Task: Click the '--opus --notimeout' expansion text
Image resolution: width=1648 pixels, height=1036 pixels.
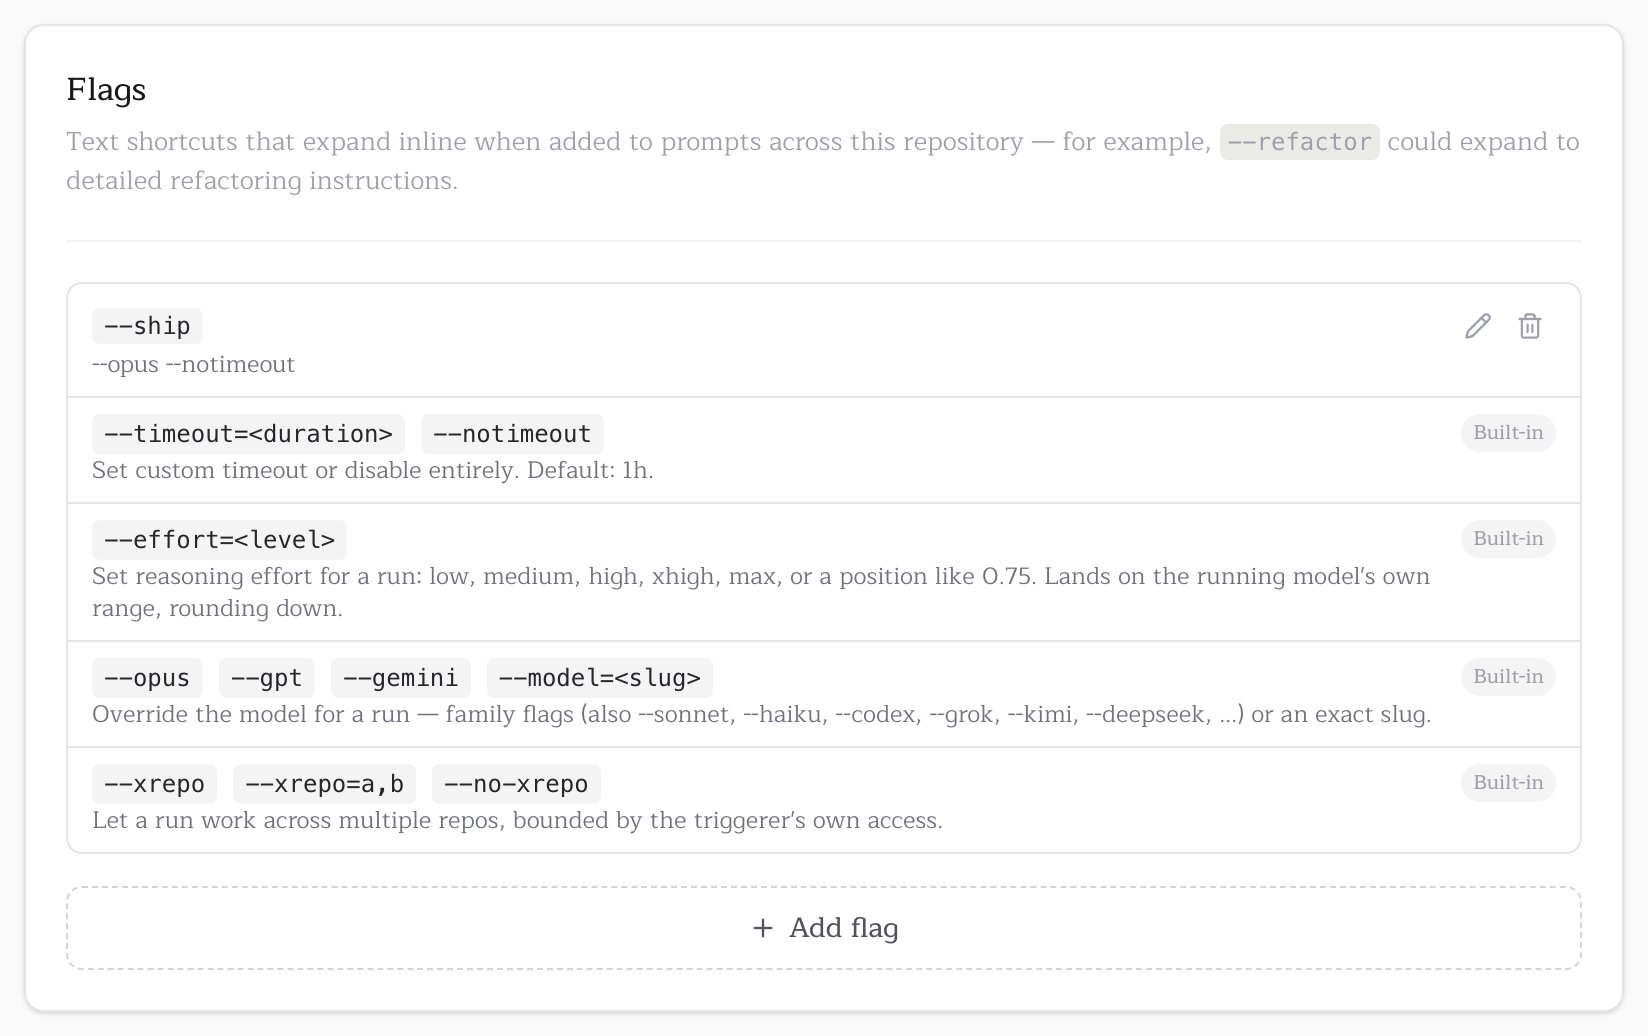Action: pos(193,364)
